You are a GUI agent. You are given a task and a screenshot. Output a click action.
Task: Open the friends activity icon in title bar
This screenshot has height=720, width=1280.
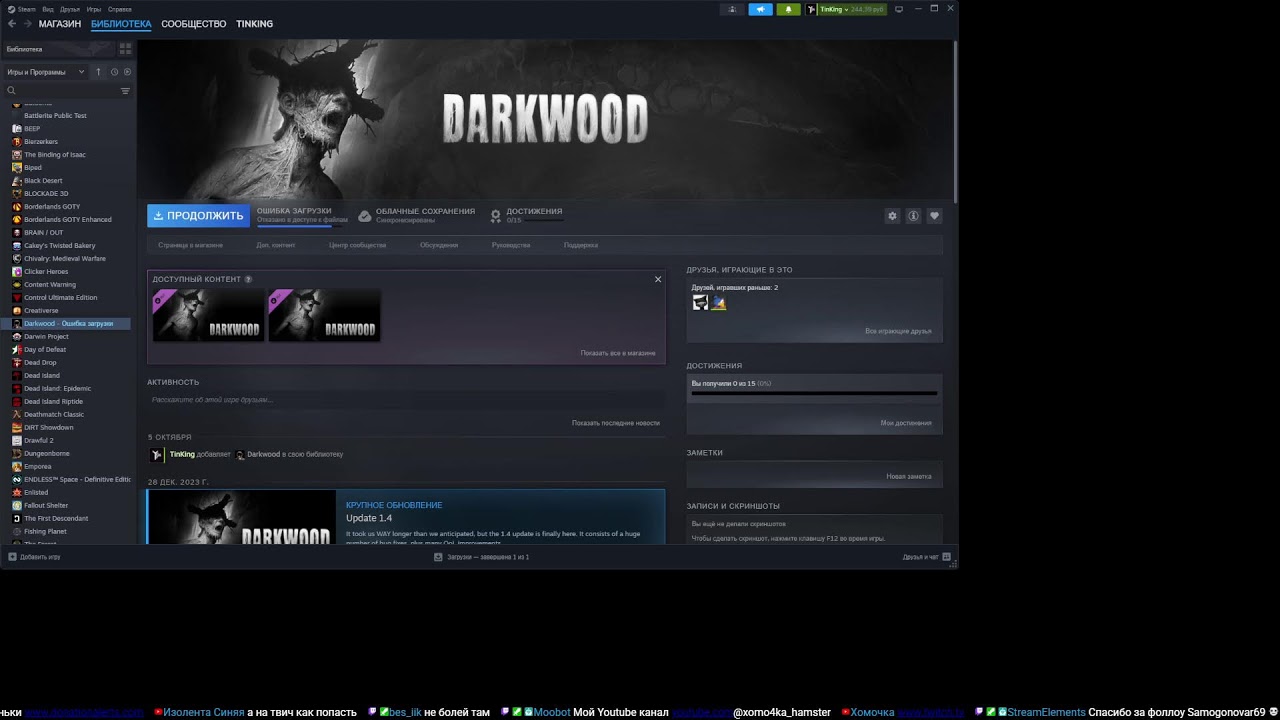click(x=733, y=9)
